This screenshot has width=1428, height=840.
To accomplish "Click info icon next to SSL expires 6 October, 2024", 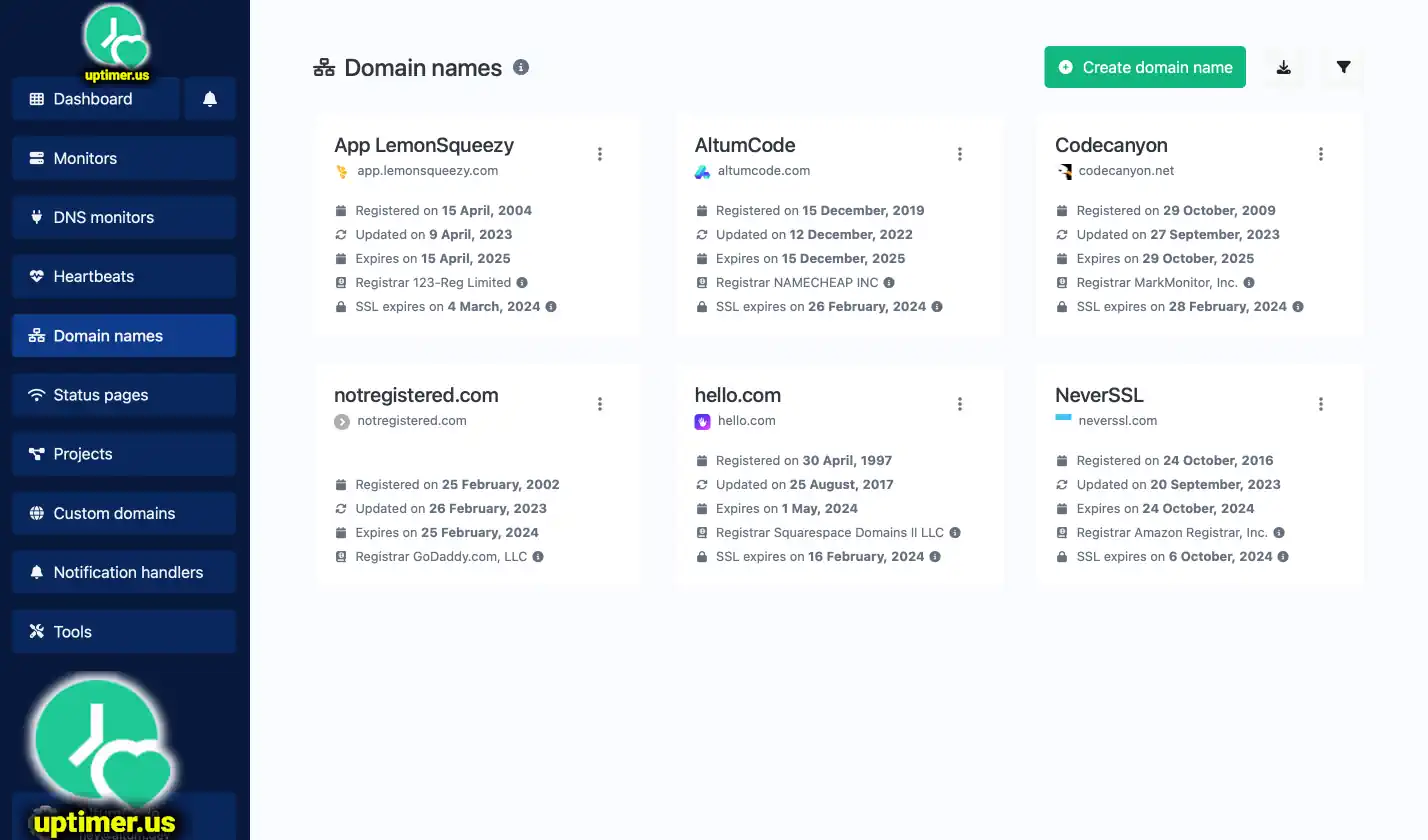I will coord(1283,557).
